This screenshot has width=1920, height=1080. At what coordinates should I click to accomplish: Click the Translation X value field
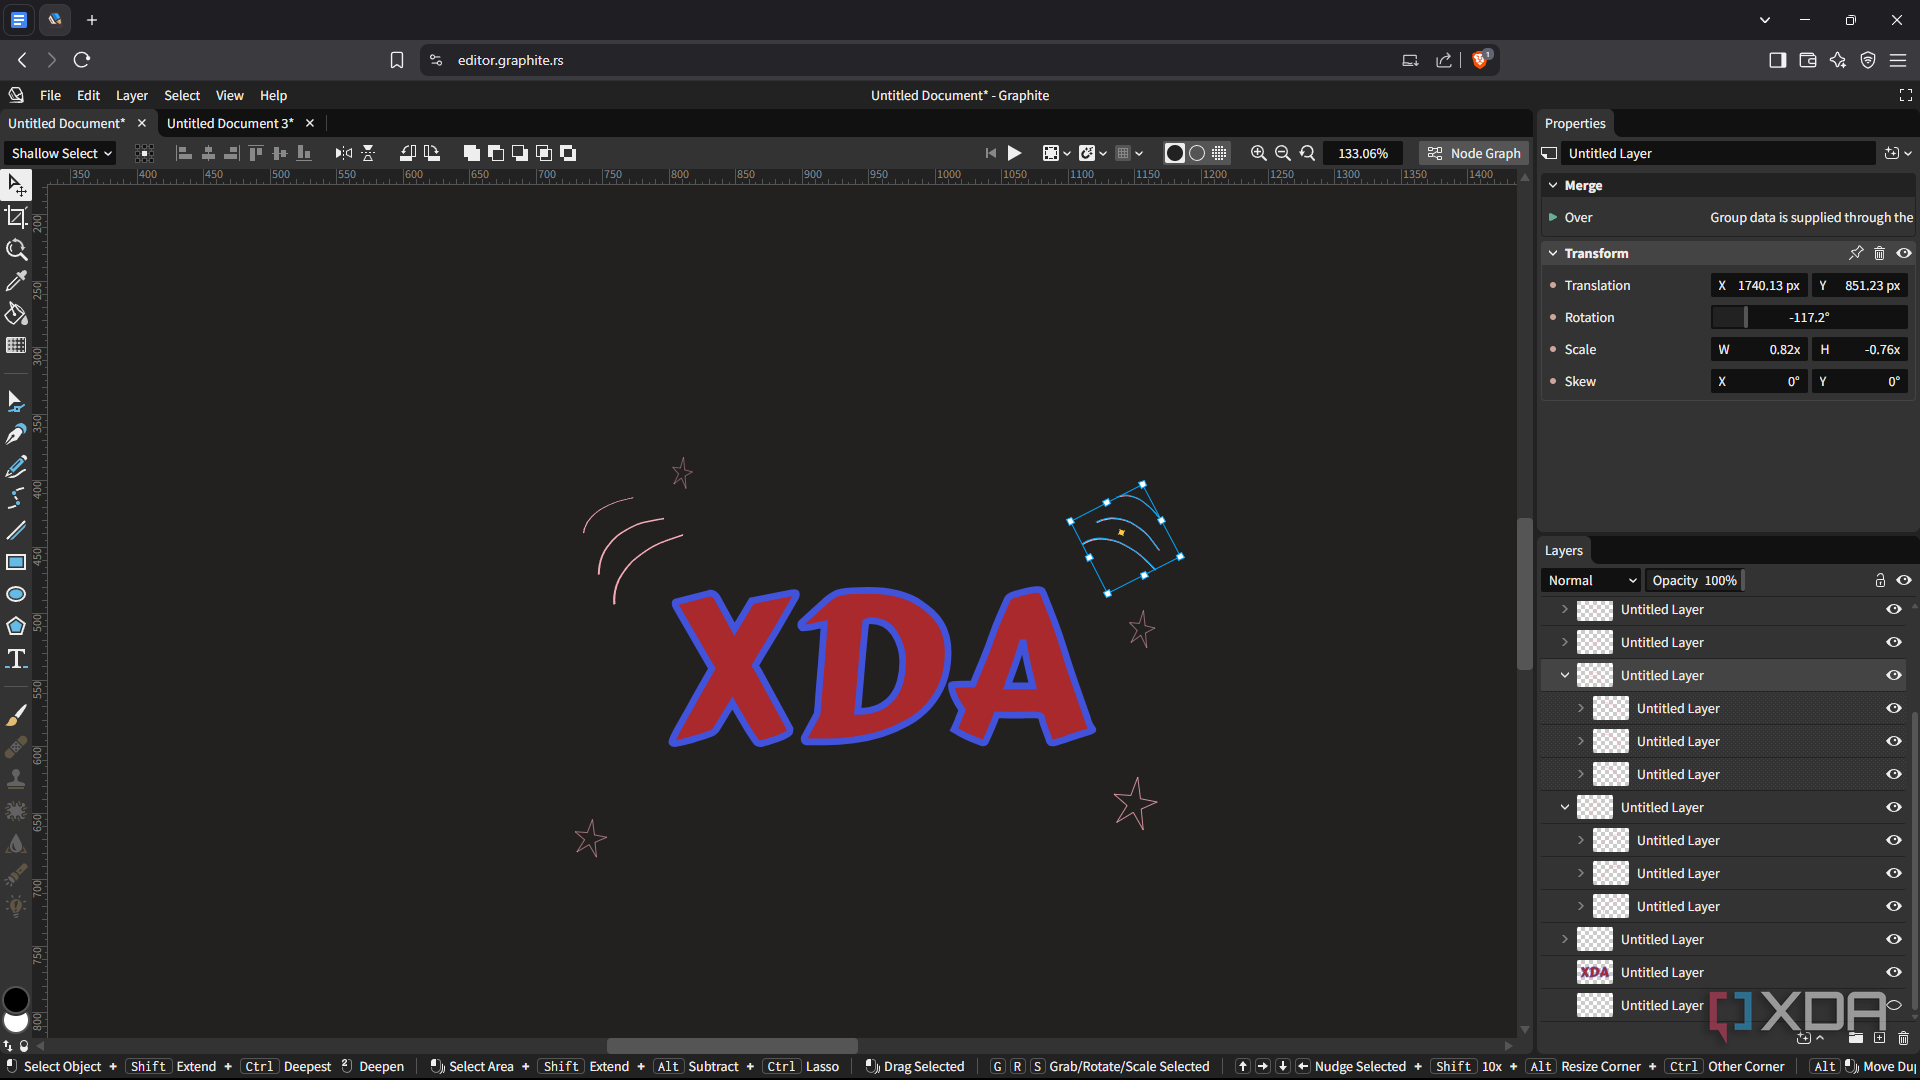click(1759, 285)
